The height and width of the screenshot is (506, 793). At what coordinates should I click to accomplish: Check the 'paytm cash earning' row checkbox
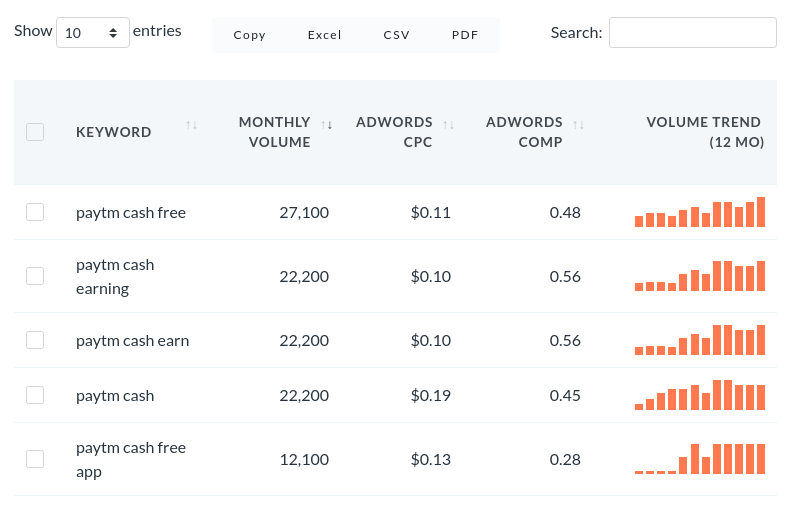[x=35, y=276]
